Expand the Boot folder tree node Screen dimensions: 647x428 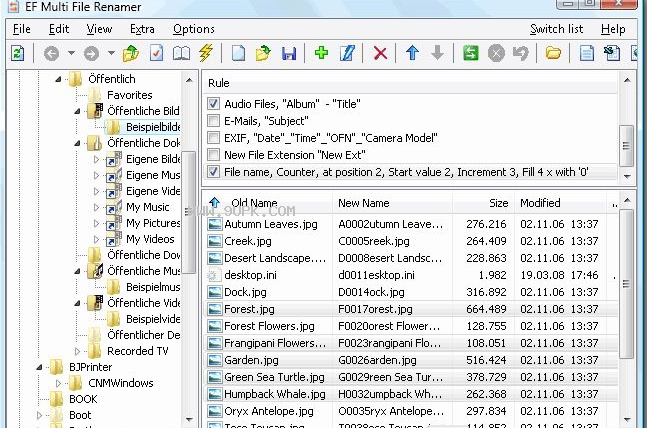(x=39, y=415)
